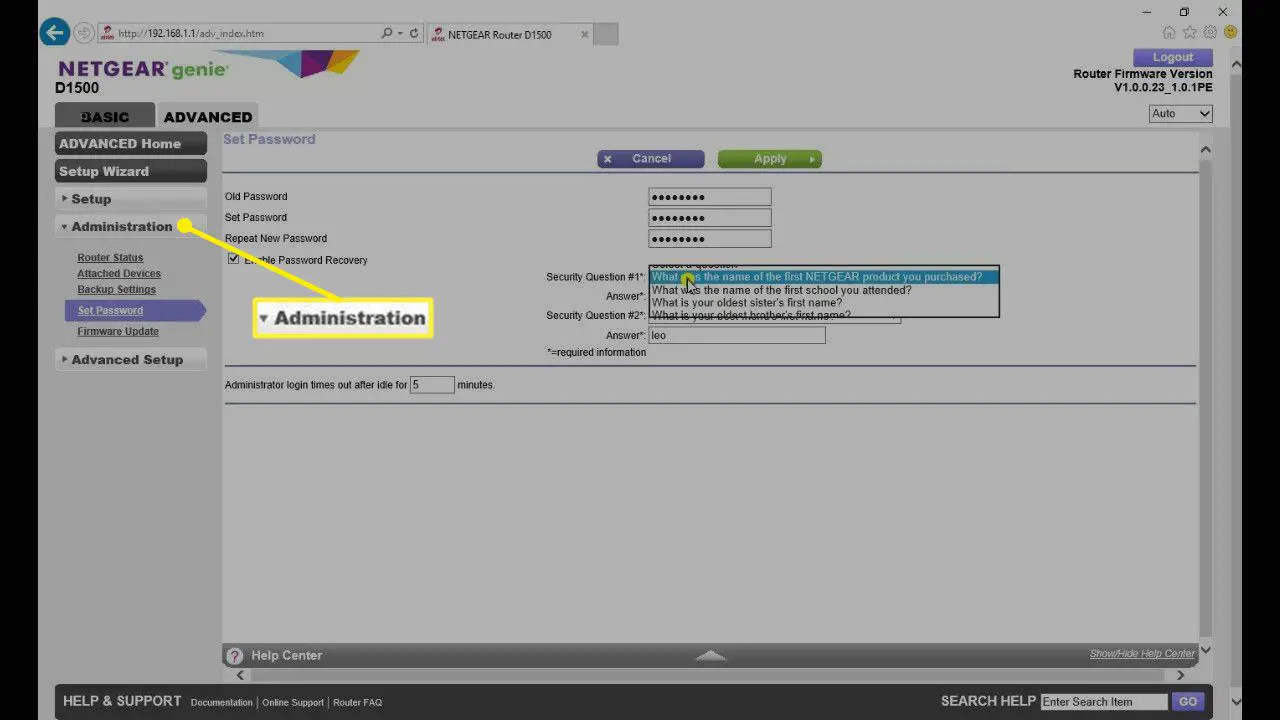Click the horizontal scrollbar right arrow
The image size is (1280, 720).
click(x=1180, y=675)
